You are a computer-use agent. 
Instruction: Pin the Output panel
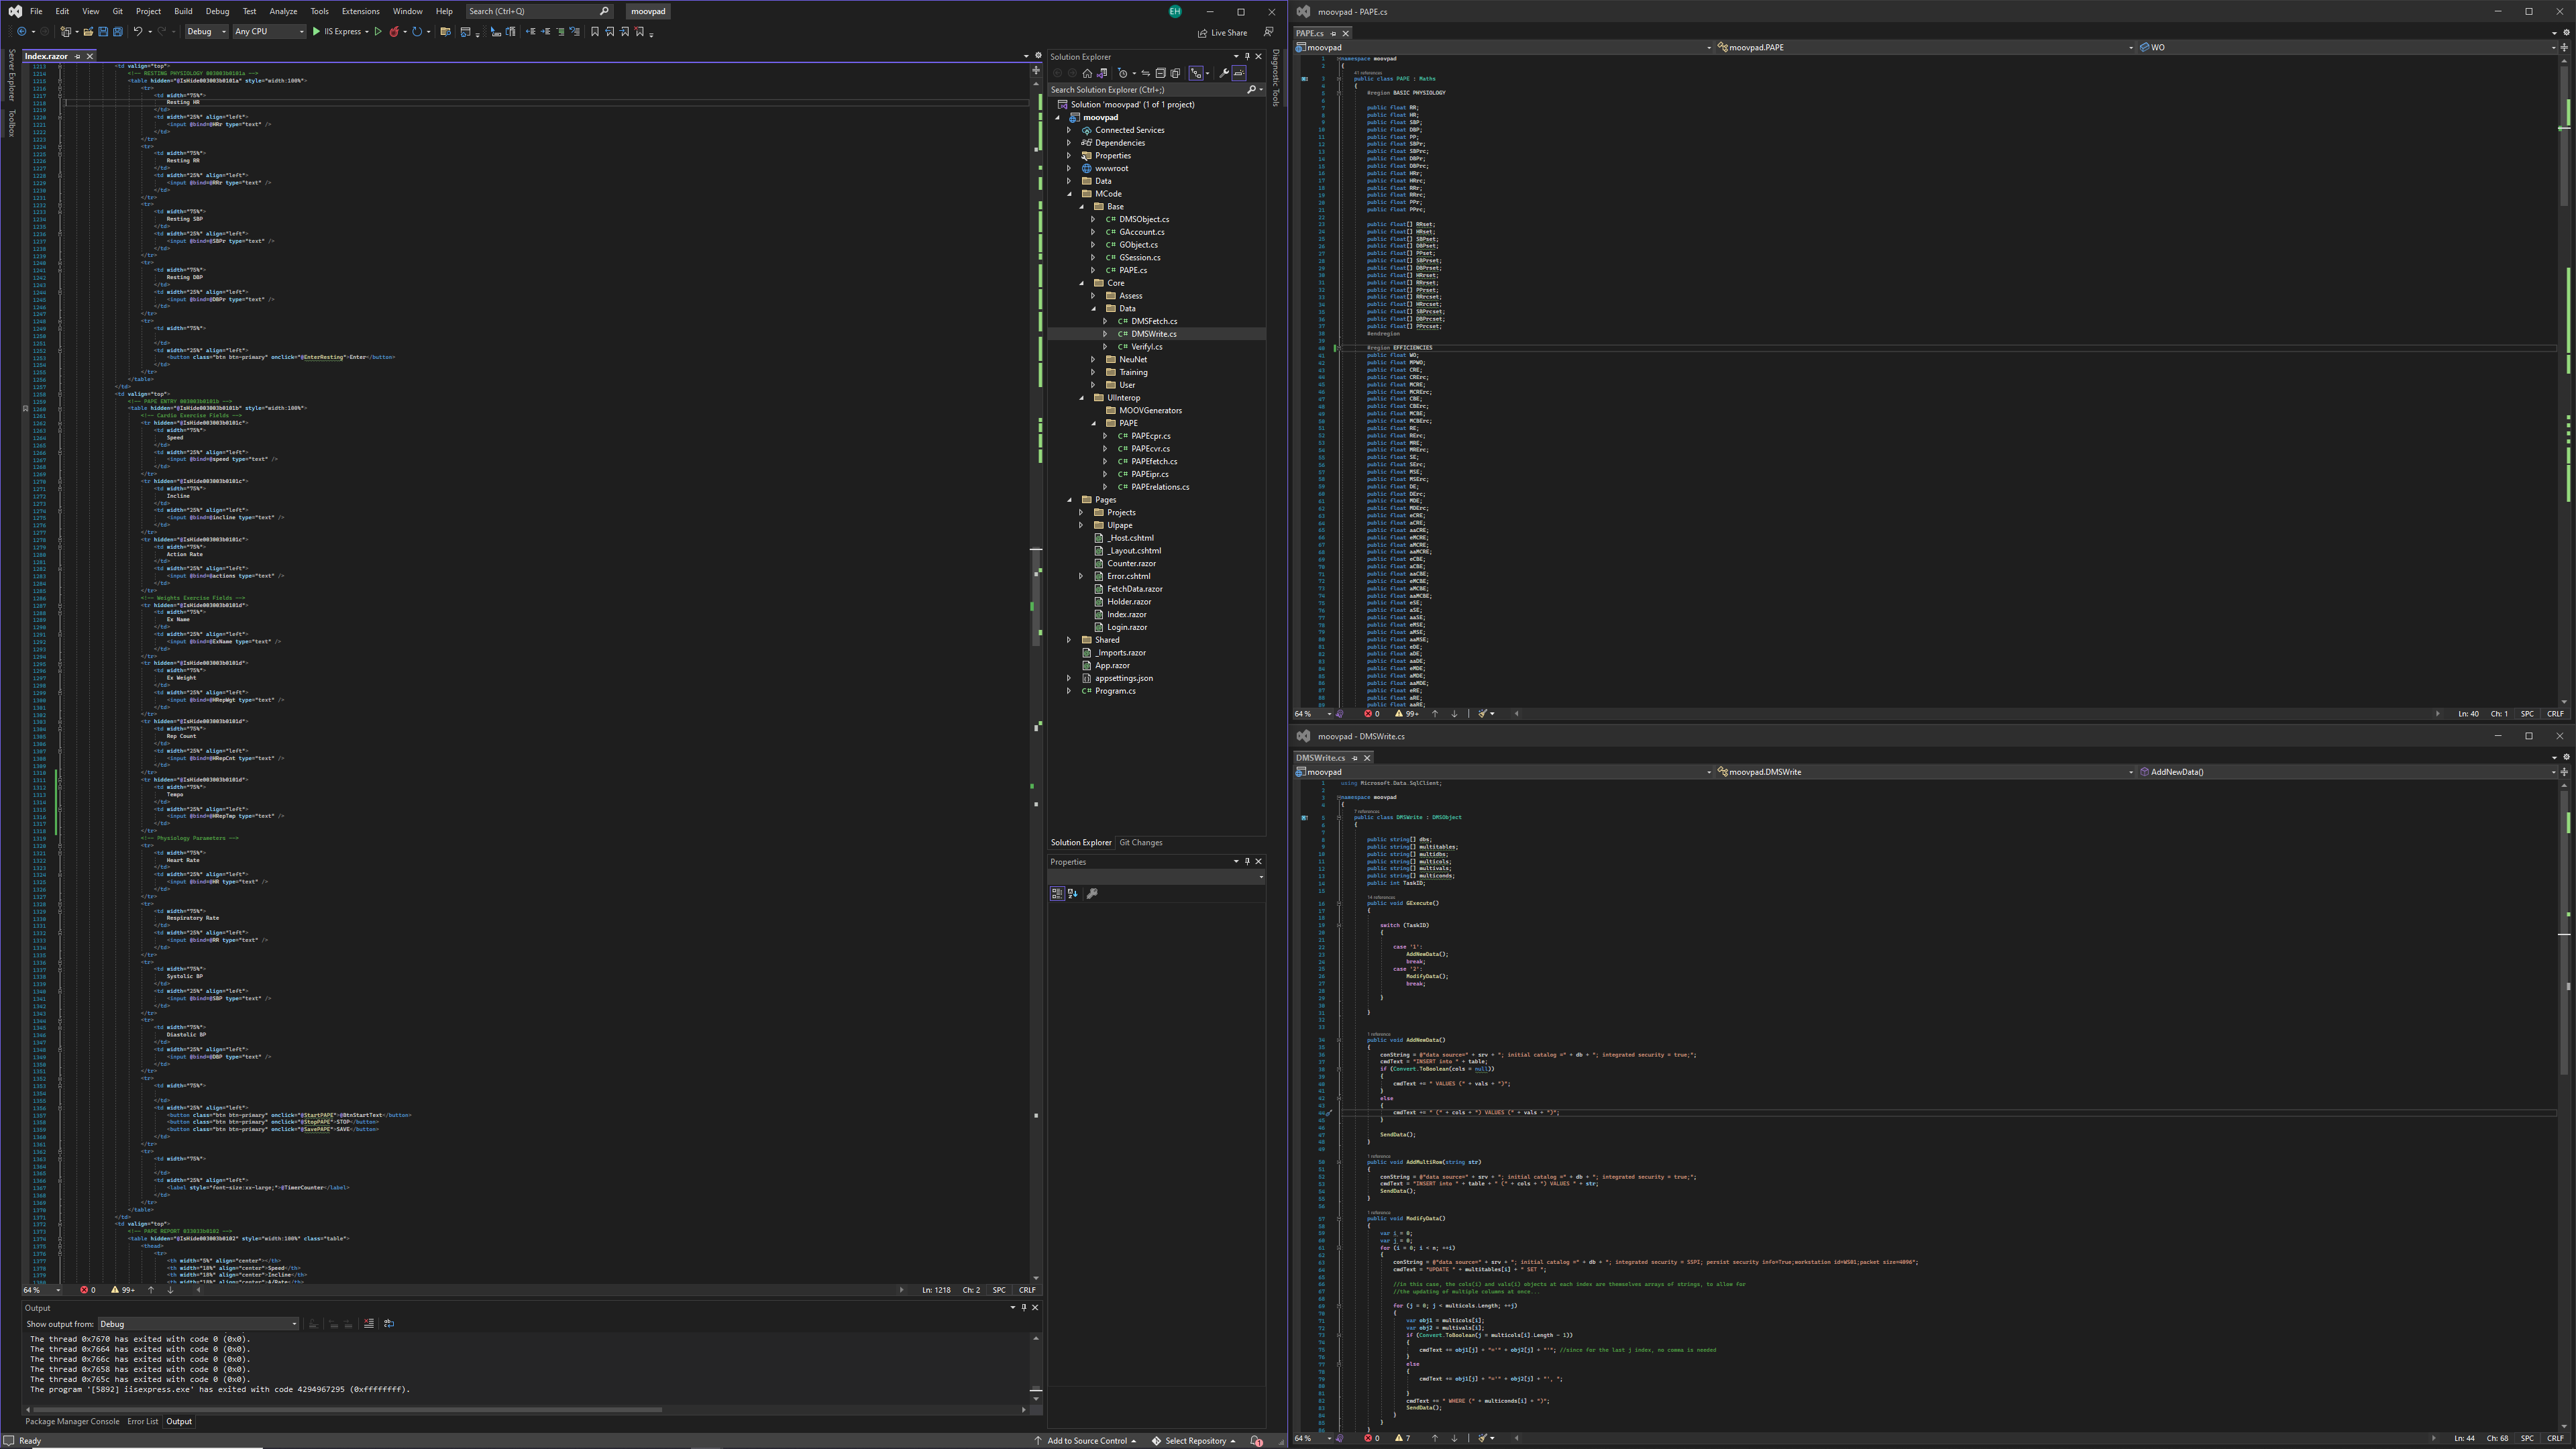pyautogui.click(x=1023, y=1307)
